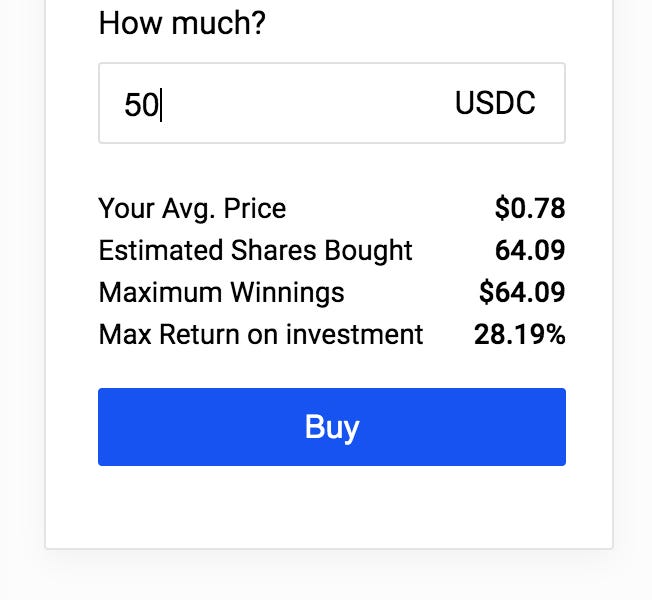The image size is (652, 600).
Task: Select the $64.09 maximum winnings value
Action: point(522,292)
